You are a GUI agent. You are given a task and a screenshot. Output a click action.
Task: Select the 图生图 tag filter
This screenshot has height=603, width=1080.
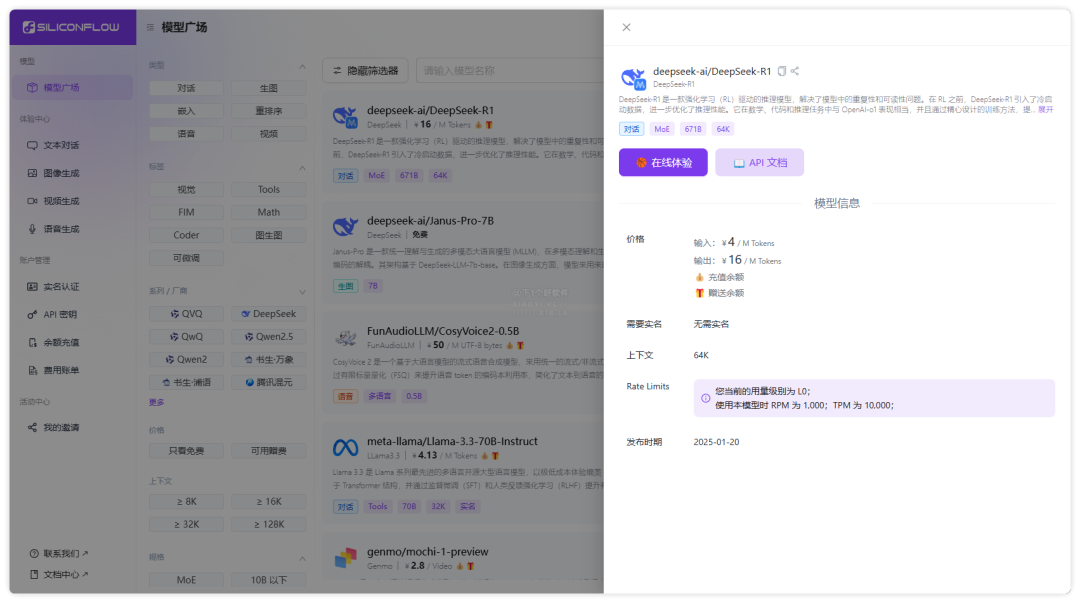[269, 235]
